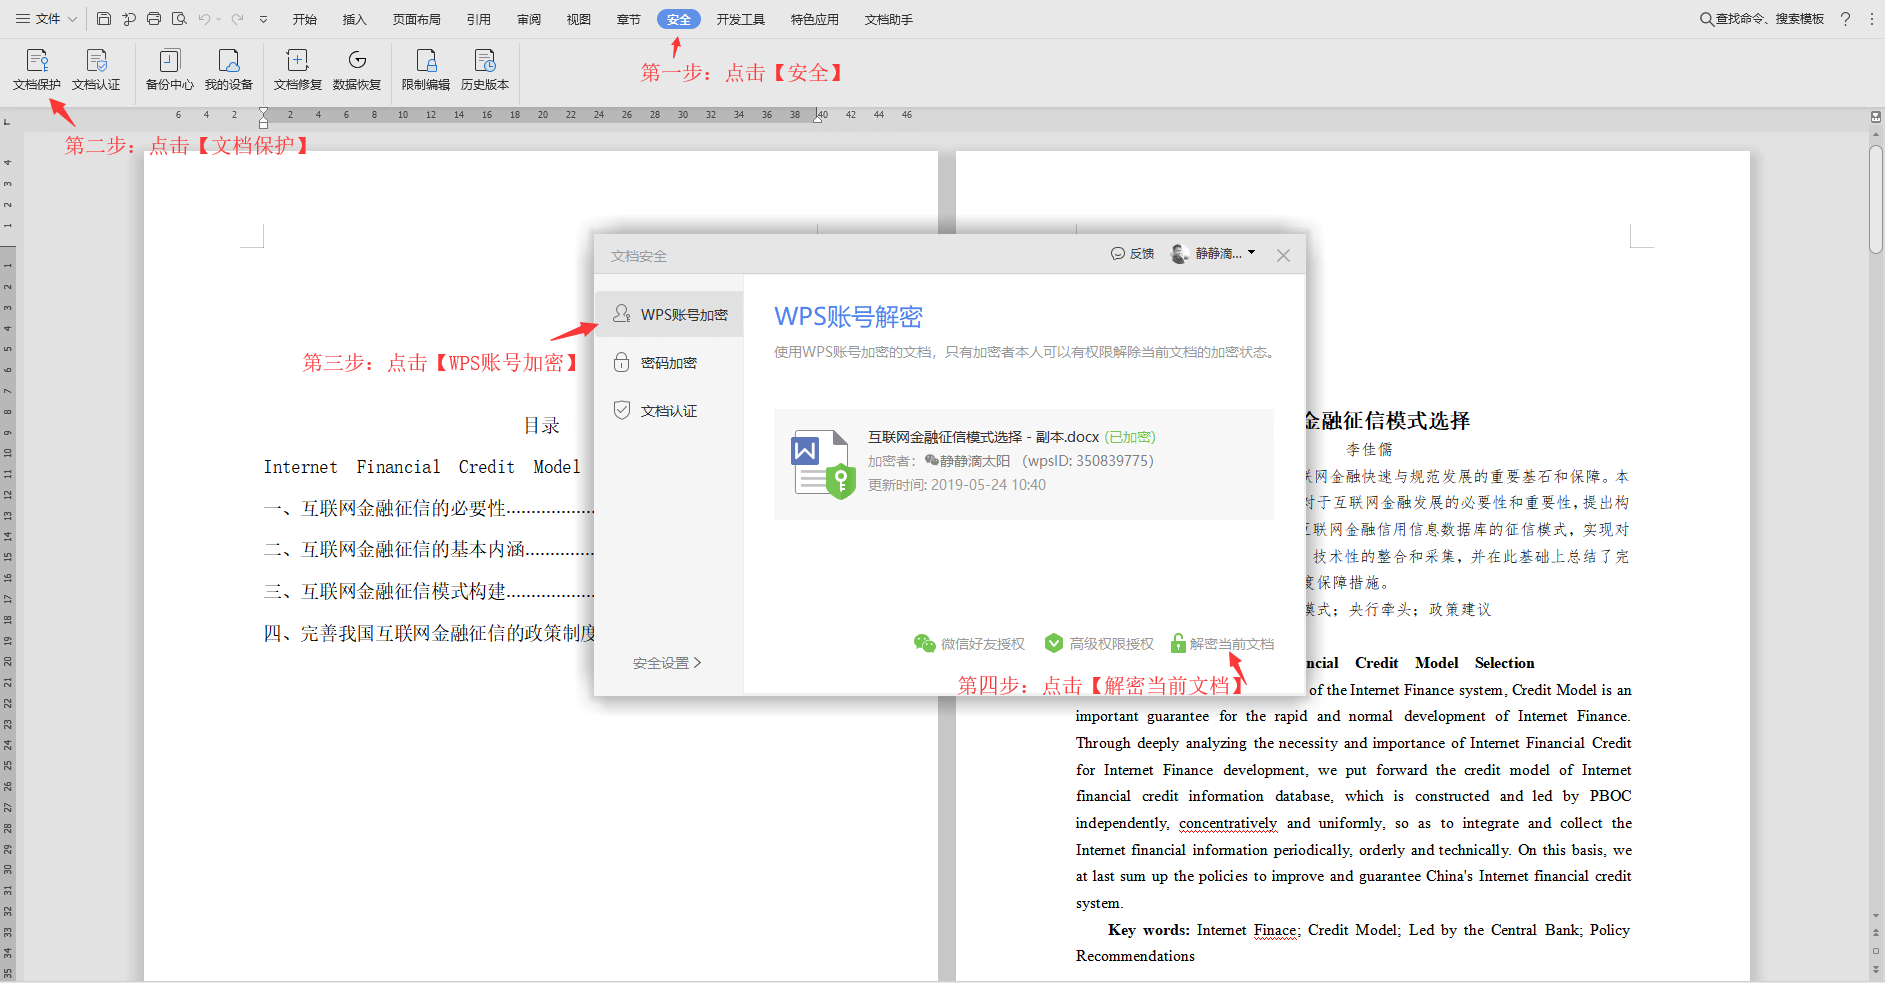Switch to the 章节 ribbon tab
The width and height of the screenshot is (1885, 983).
click(x=629, y=19)
